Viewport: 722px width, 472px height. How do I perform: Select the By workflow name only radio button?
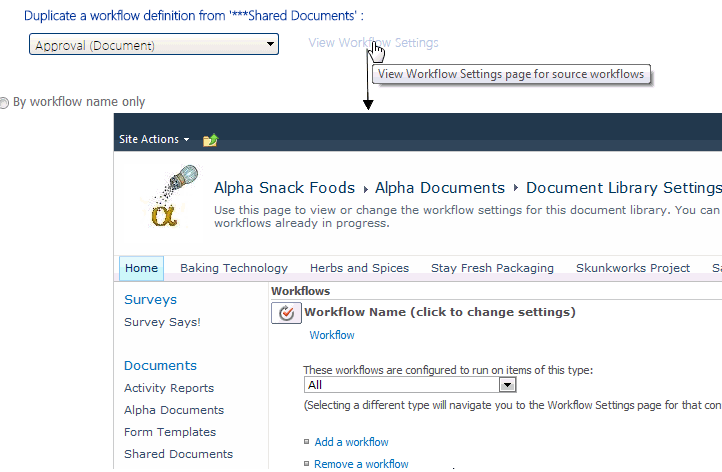[4, 103]
